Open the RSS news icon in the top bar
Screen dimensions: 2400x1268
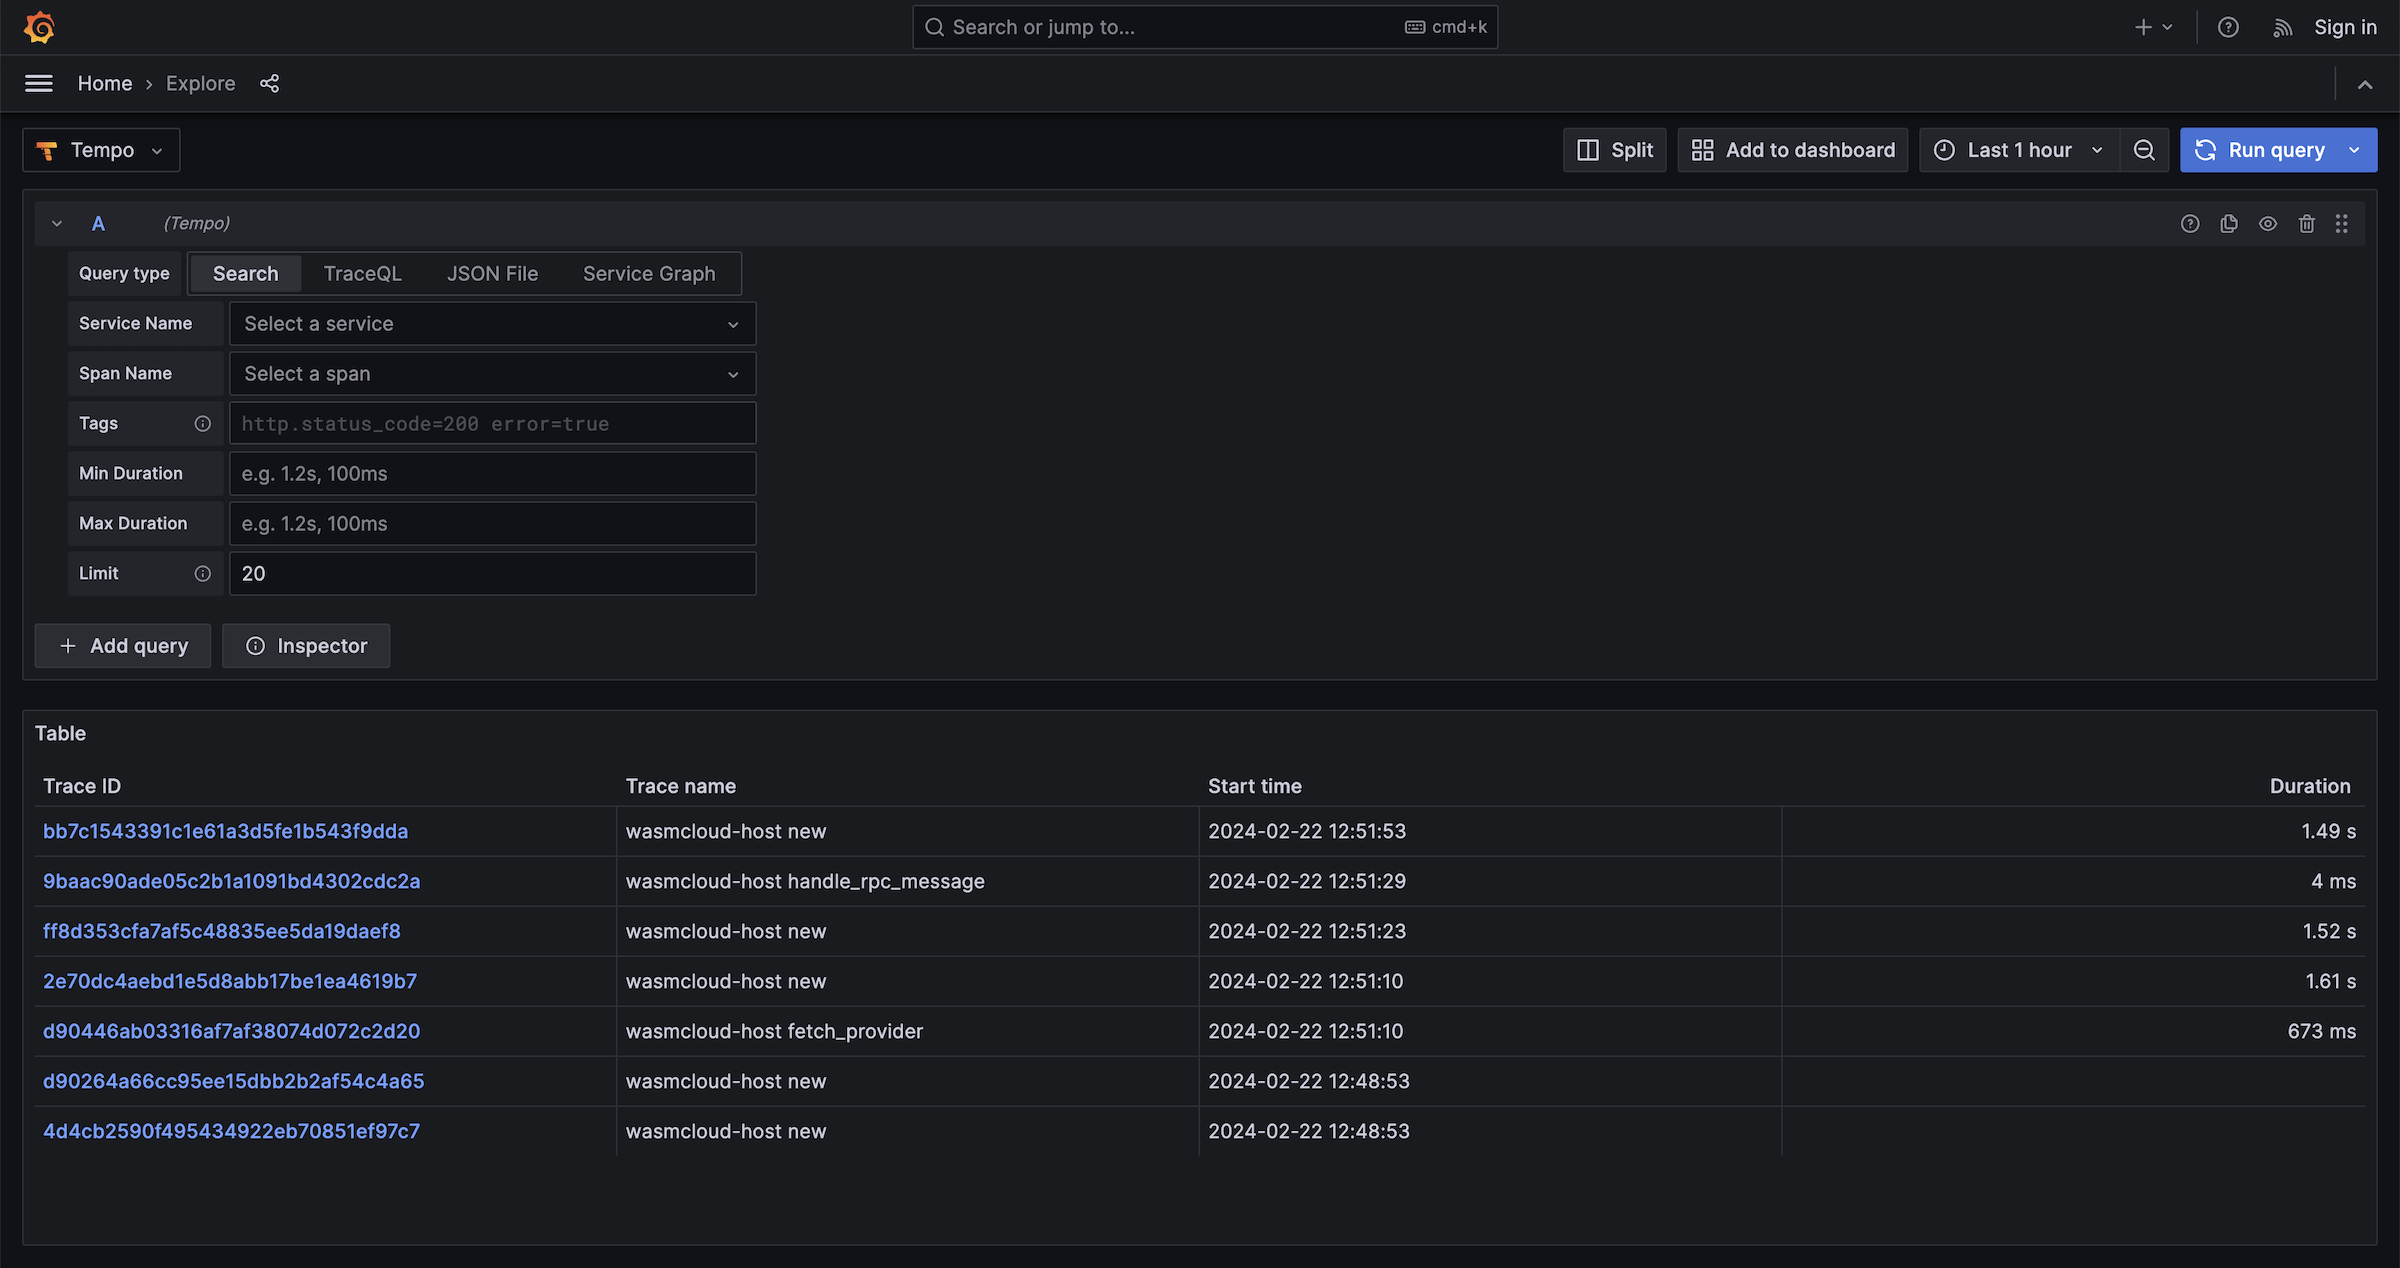2283,27
